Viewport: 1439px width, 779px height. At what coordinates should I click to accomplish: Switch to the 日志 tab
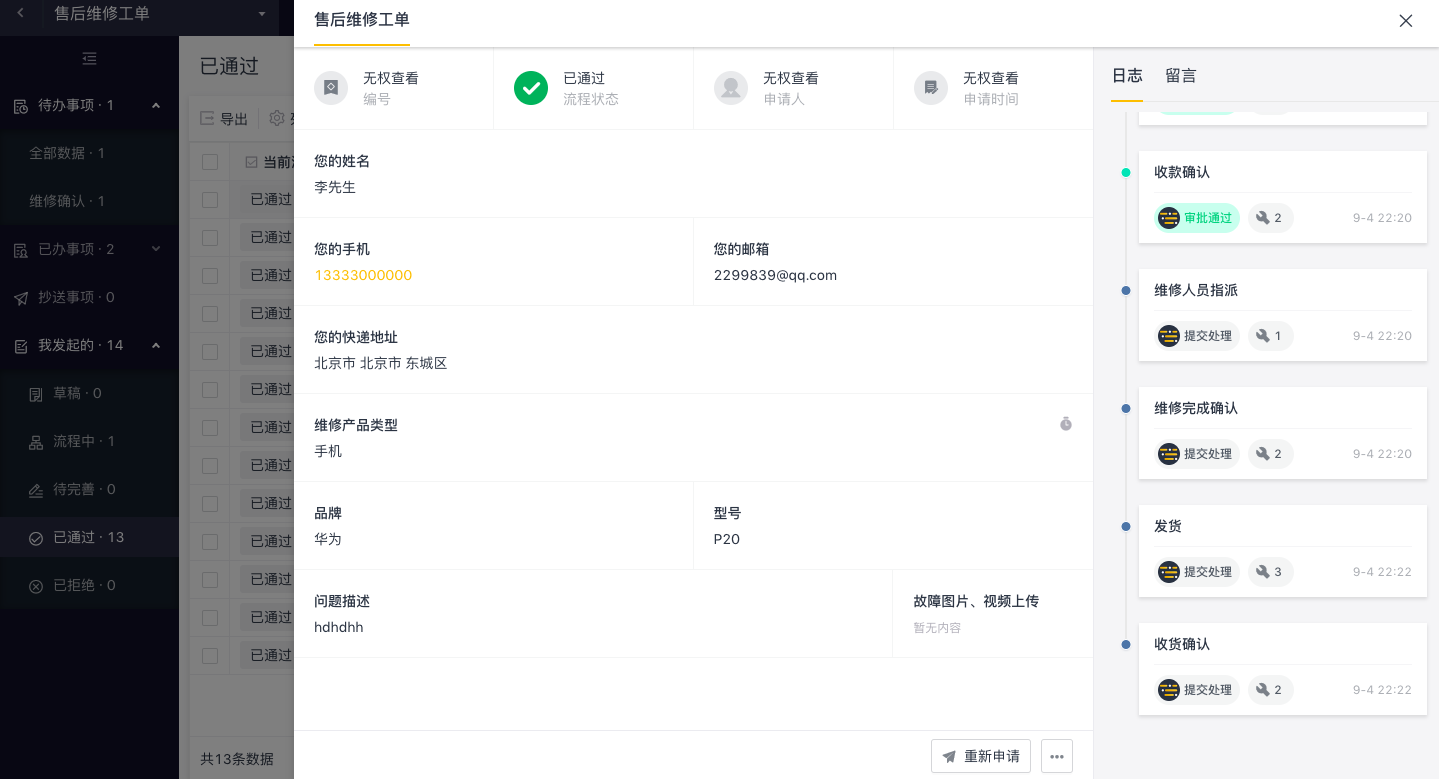coord(1127,76)
